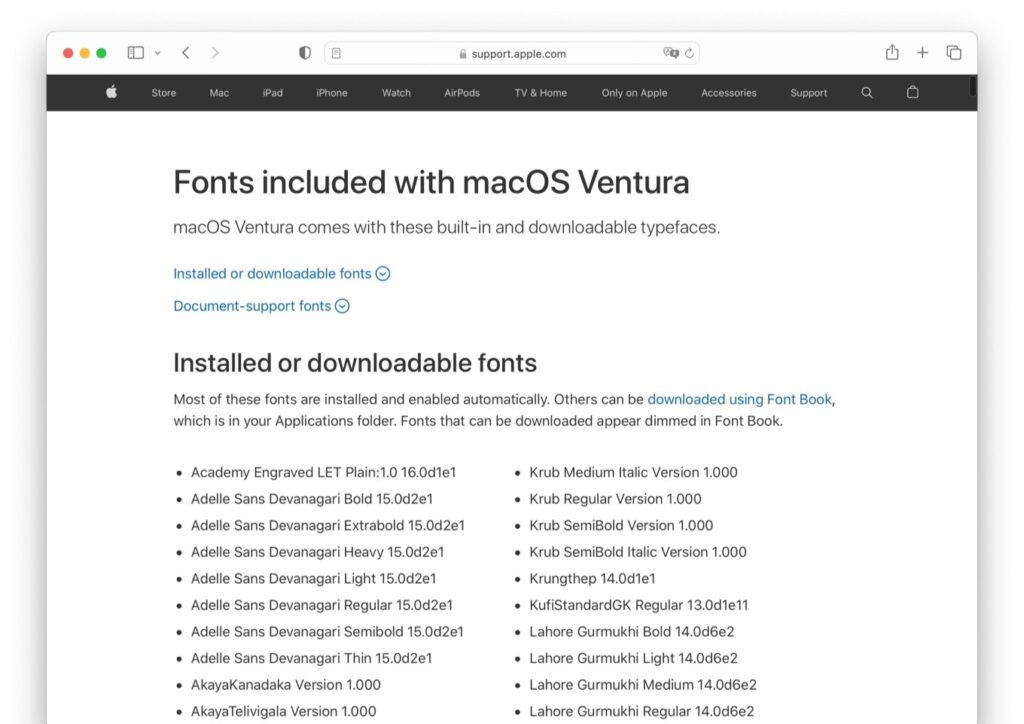Open the AirPods menu item
Viewport: 1024px width, 724px height.
(x=461, y=92)
